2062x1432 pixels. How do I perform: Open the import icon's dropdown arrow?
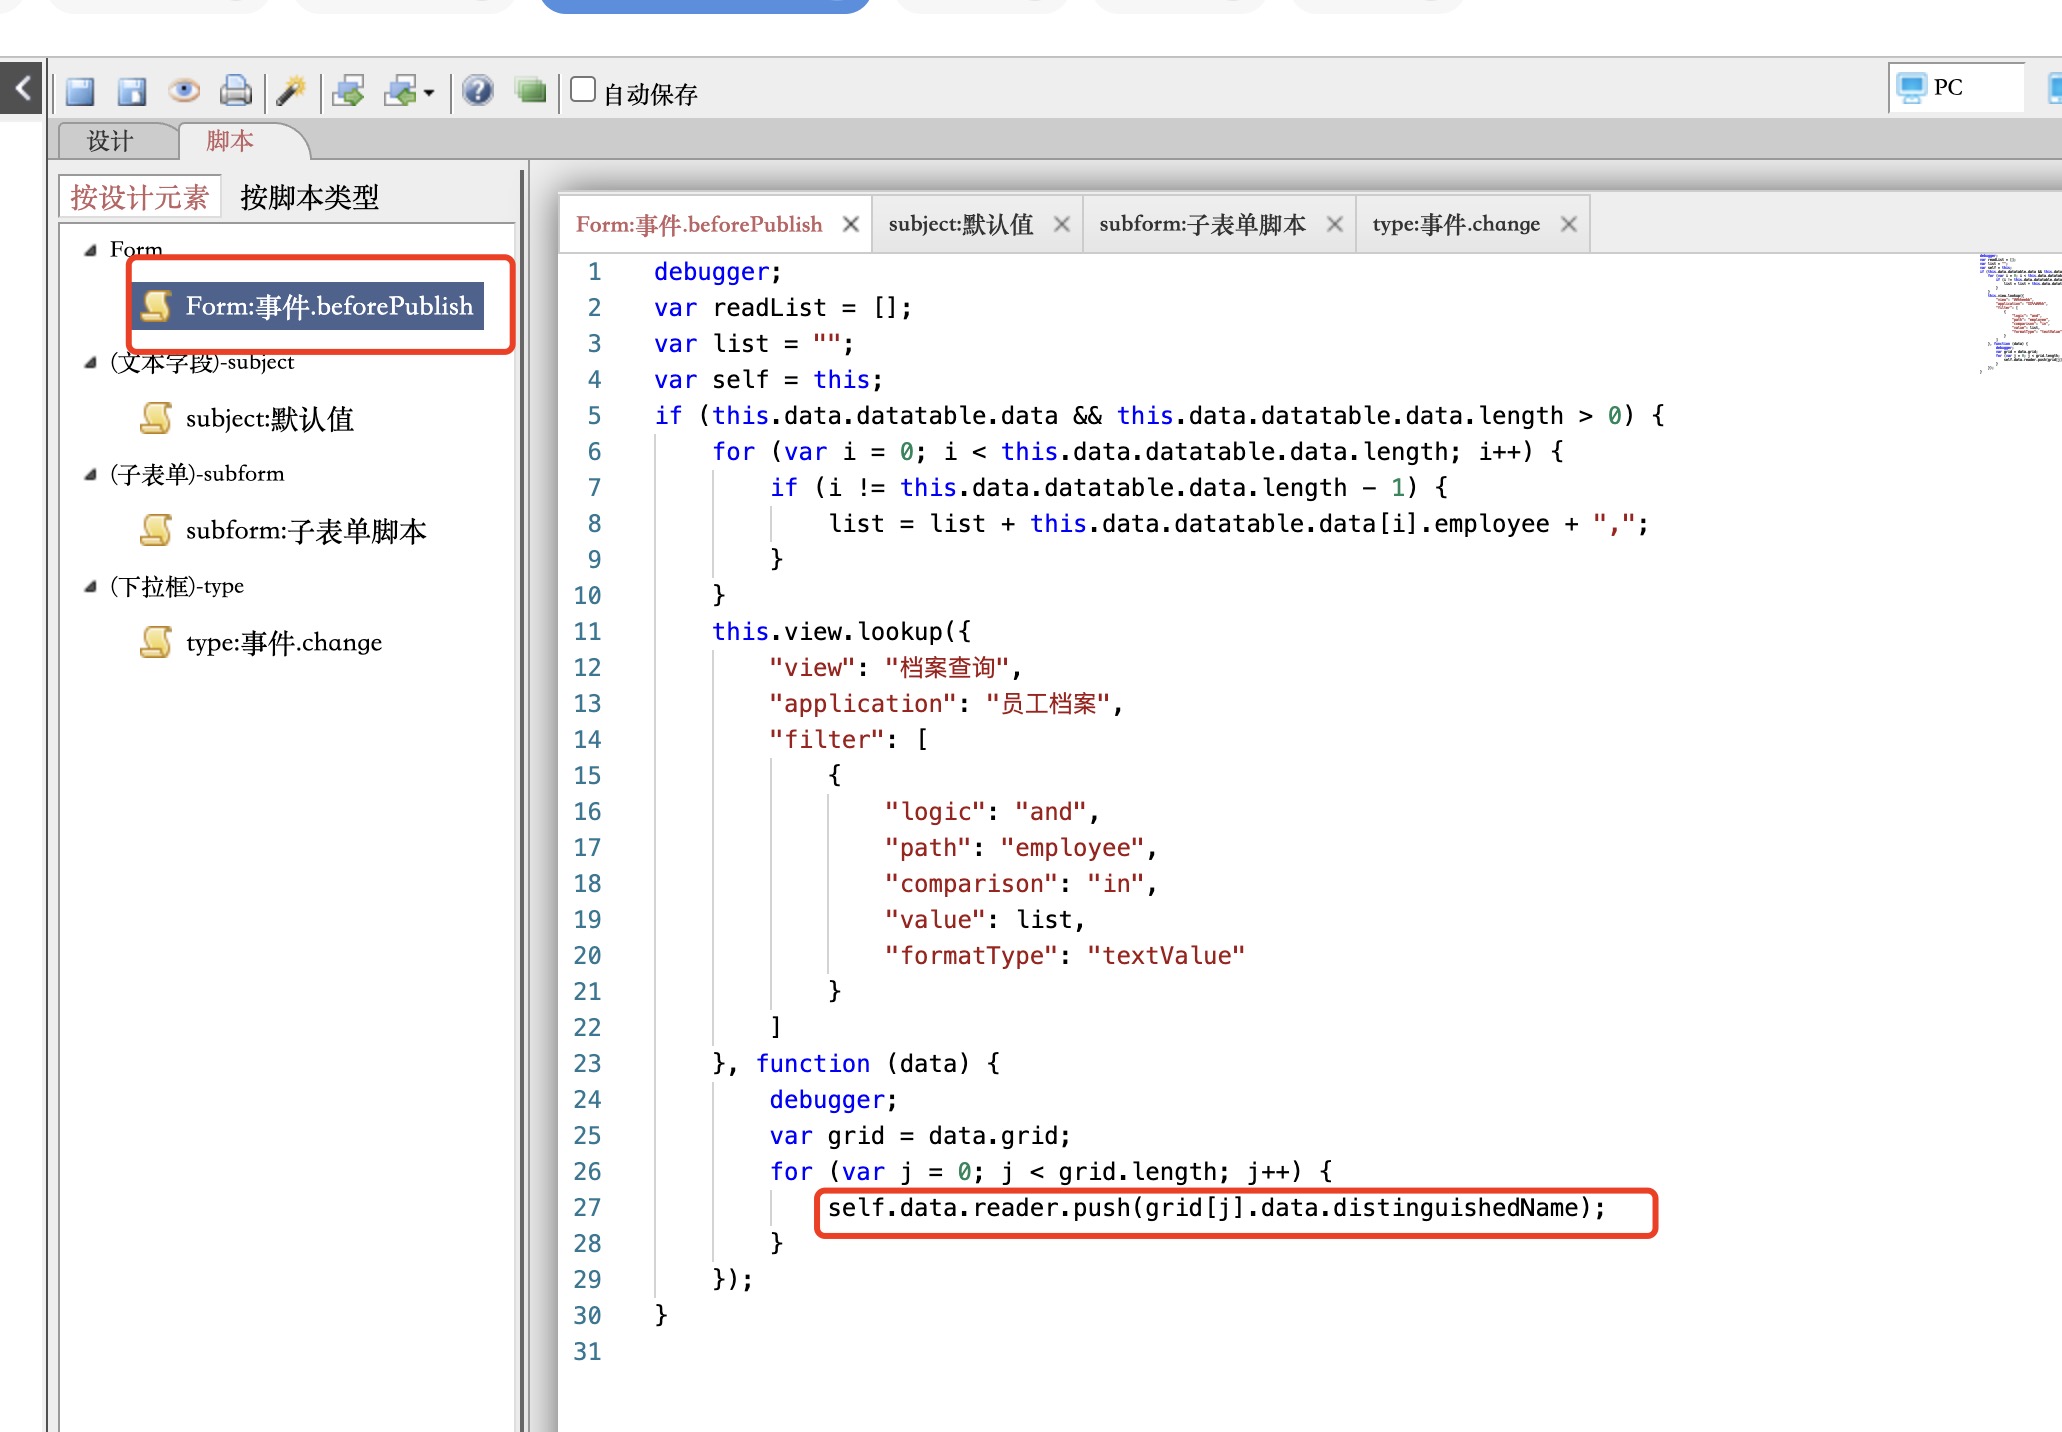click(x=429, y=93)
